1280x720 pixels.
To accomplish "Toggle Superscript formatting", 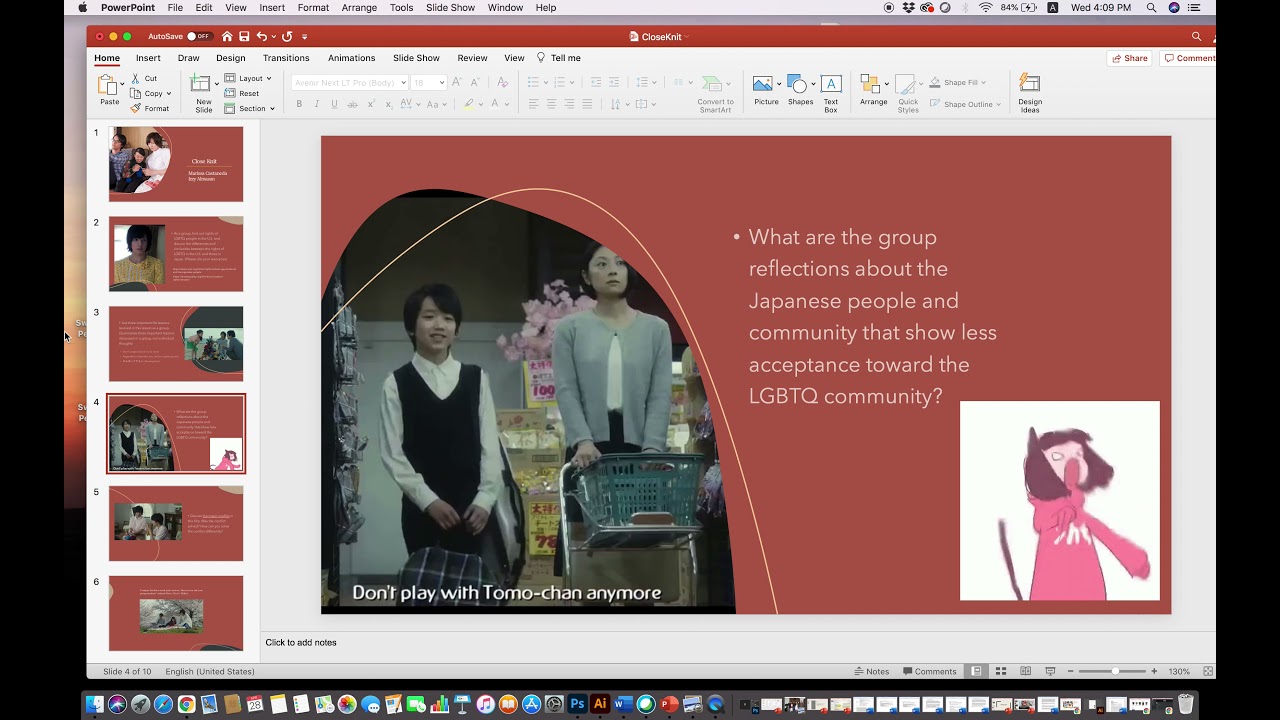I will point(371,104).
